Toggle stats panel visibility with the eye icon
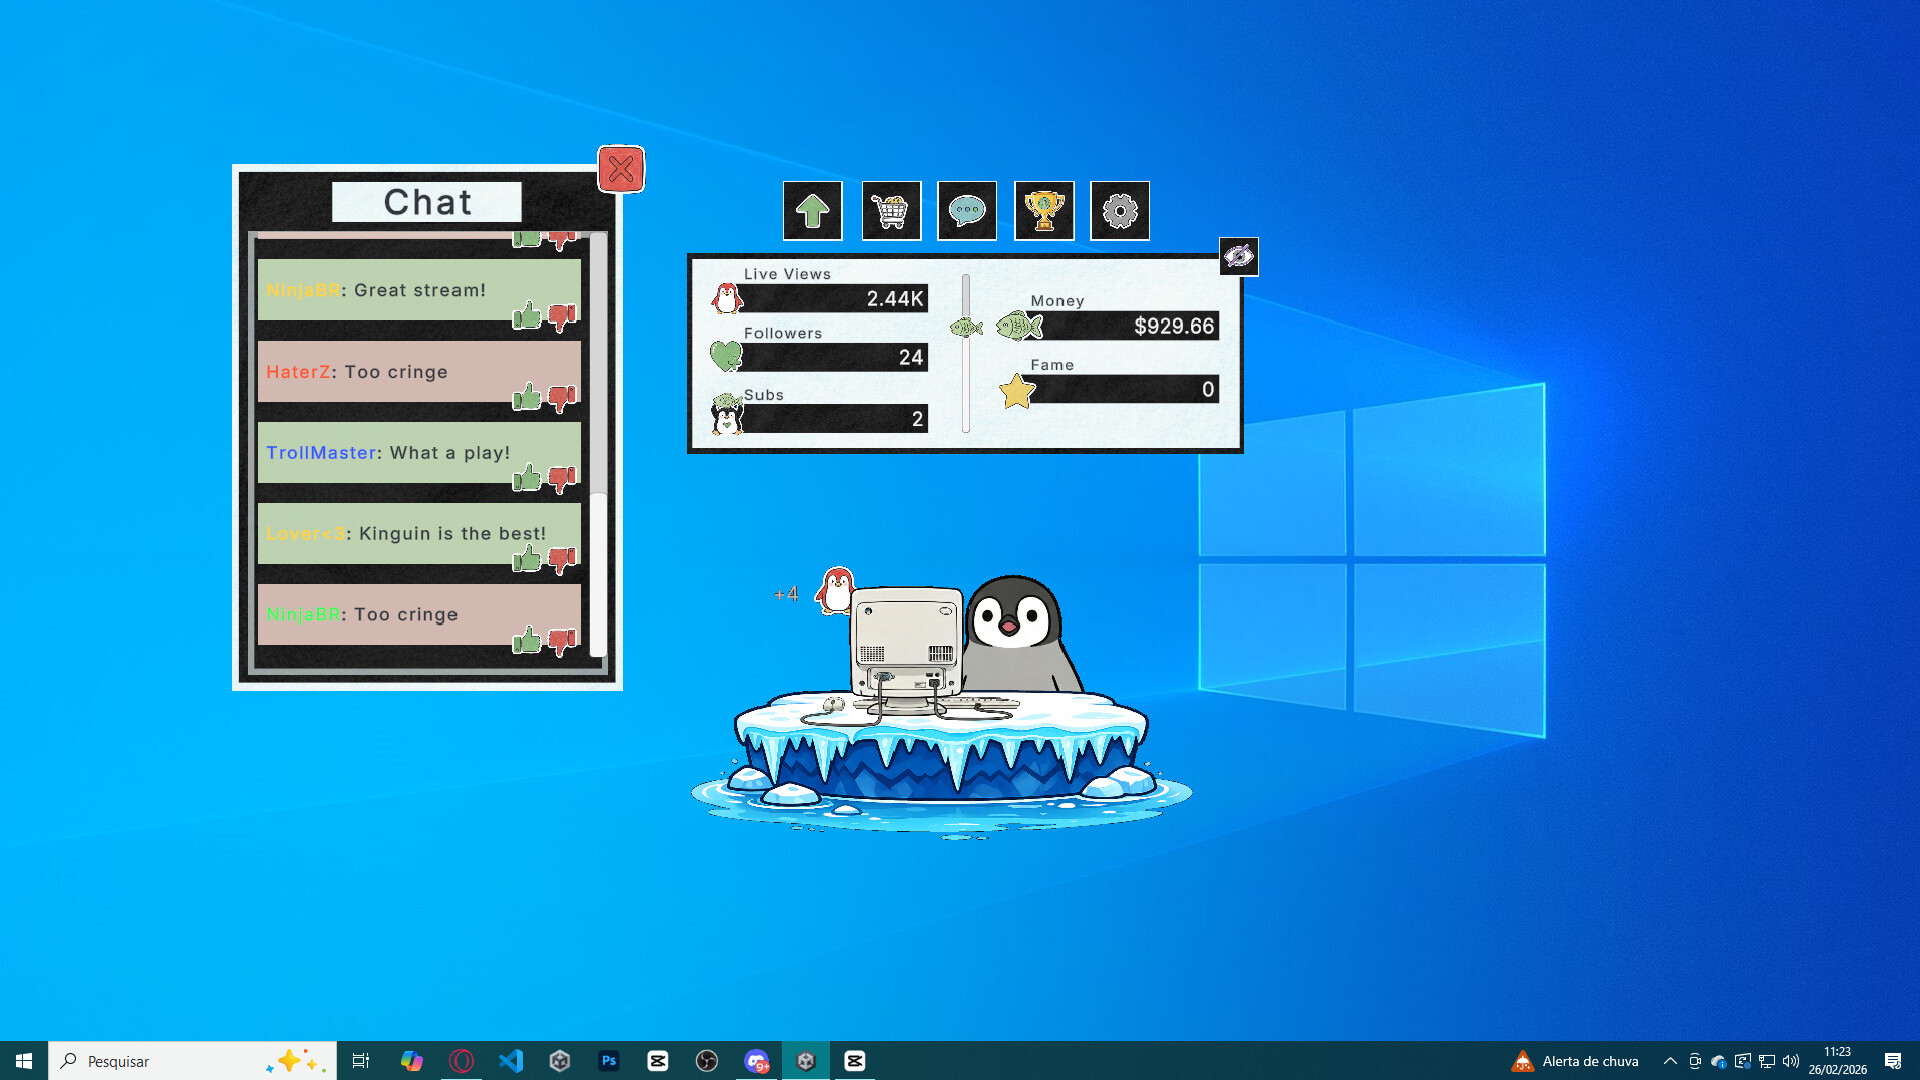Viewport: 1920px width, 1080px height. (1240, 256)
